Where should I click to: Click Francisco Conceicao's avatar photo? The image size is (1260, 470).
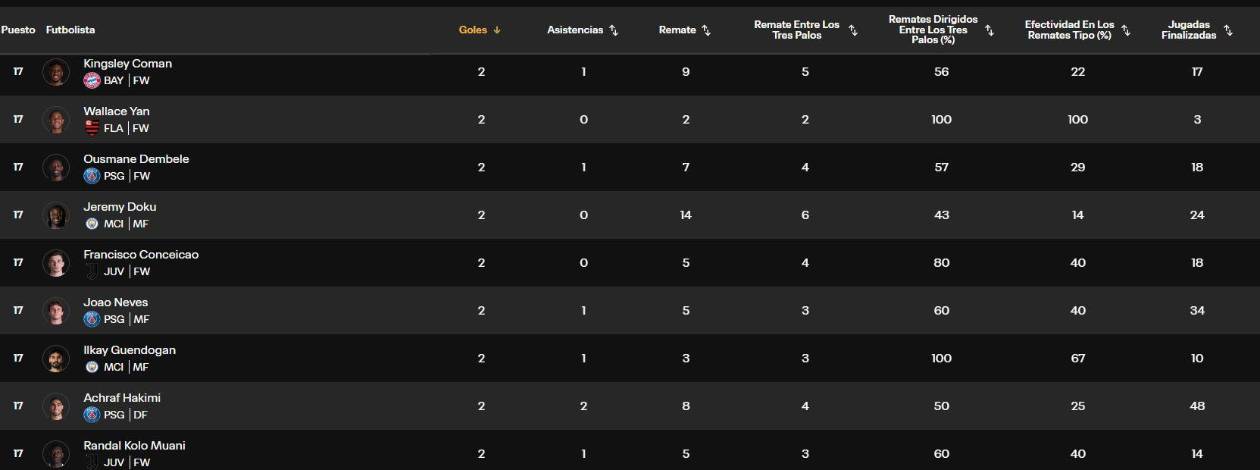(x=56, y=263)
